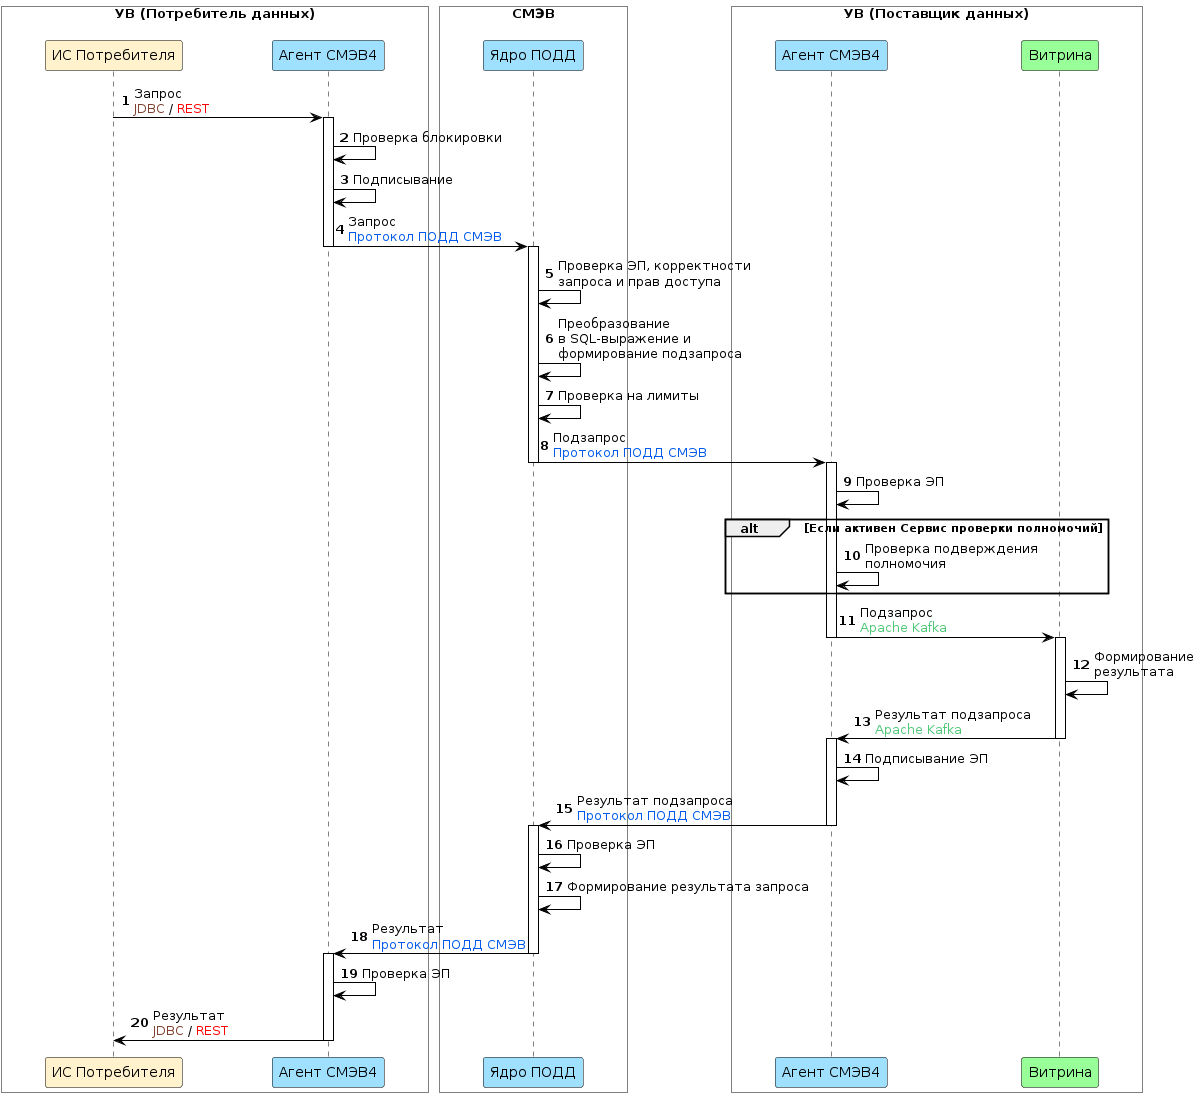Image resolution: width=1200 pixels, height=1097 pixels.
Task: Click the 'УВ (Поставщик данных)' group title
Action: pyautogui.click(x=936, y=14)
